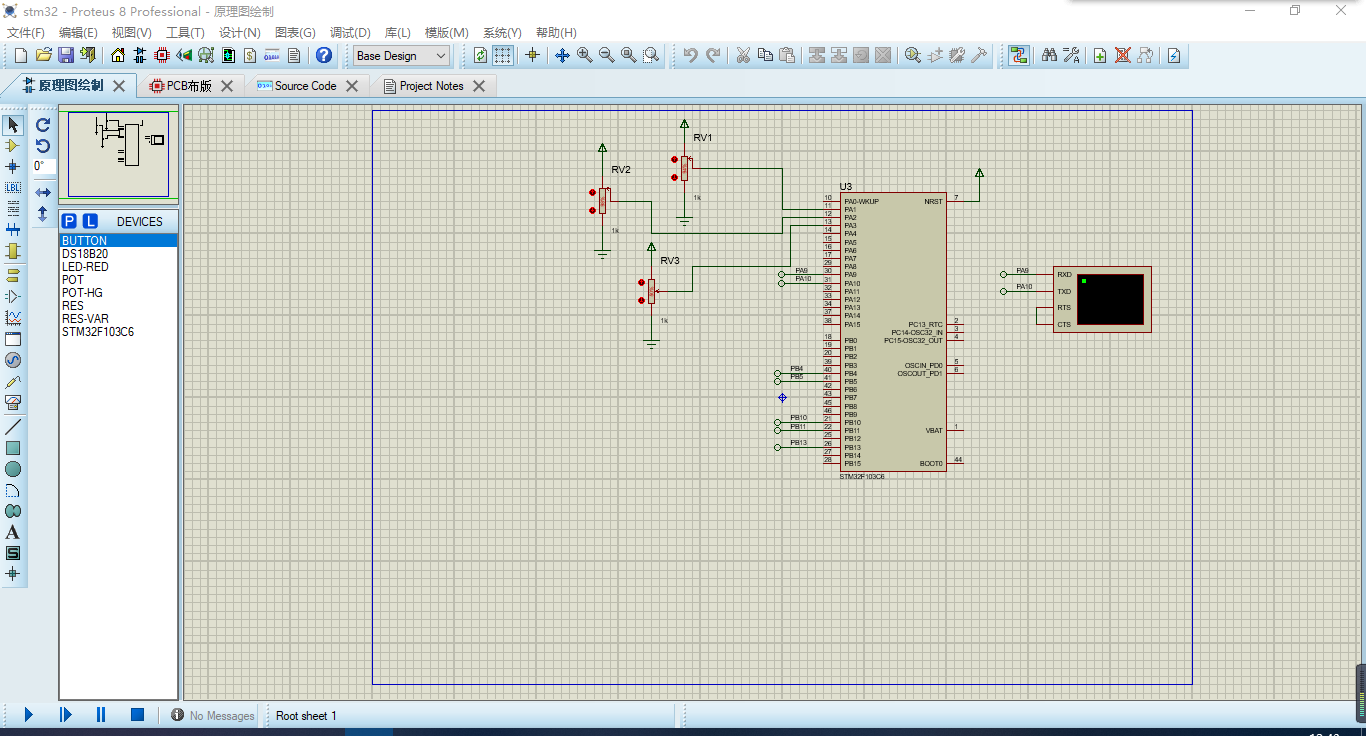Toggle the false origin icon
The width and height of the screenshot is (1366, 736).
532,55
